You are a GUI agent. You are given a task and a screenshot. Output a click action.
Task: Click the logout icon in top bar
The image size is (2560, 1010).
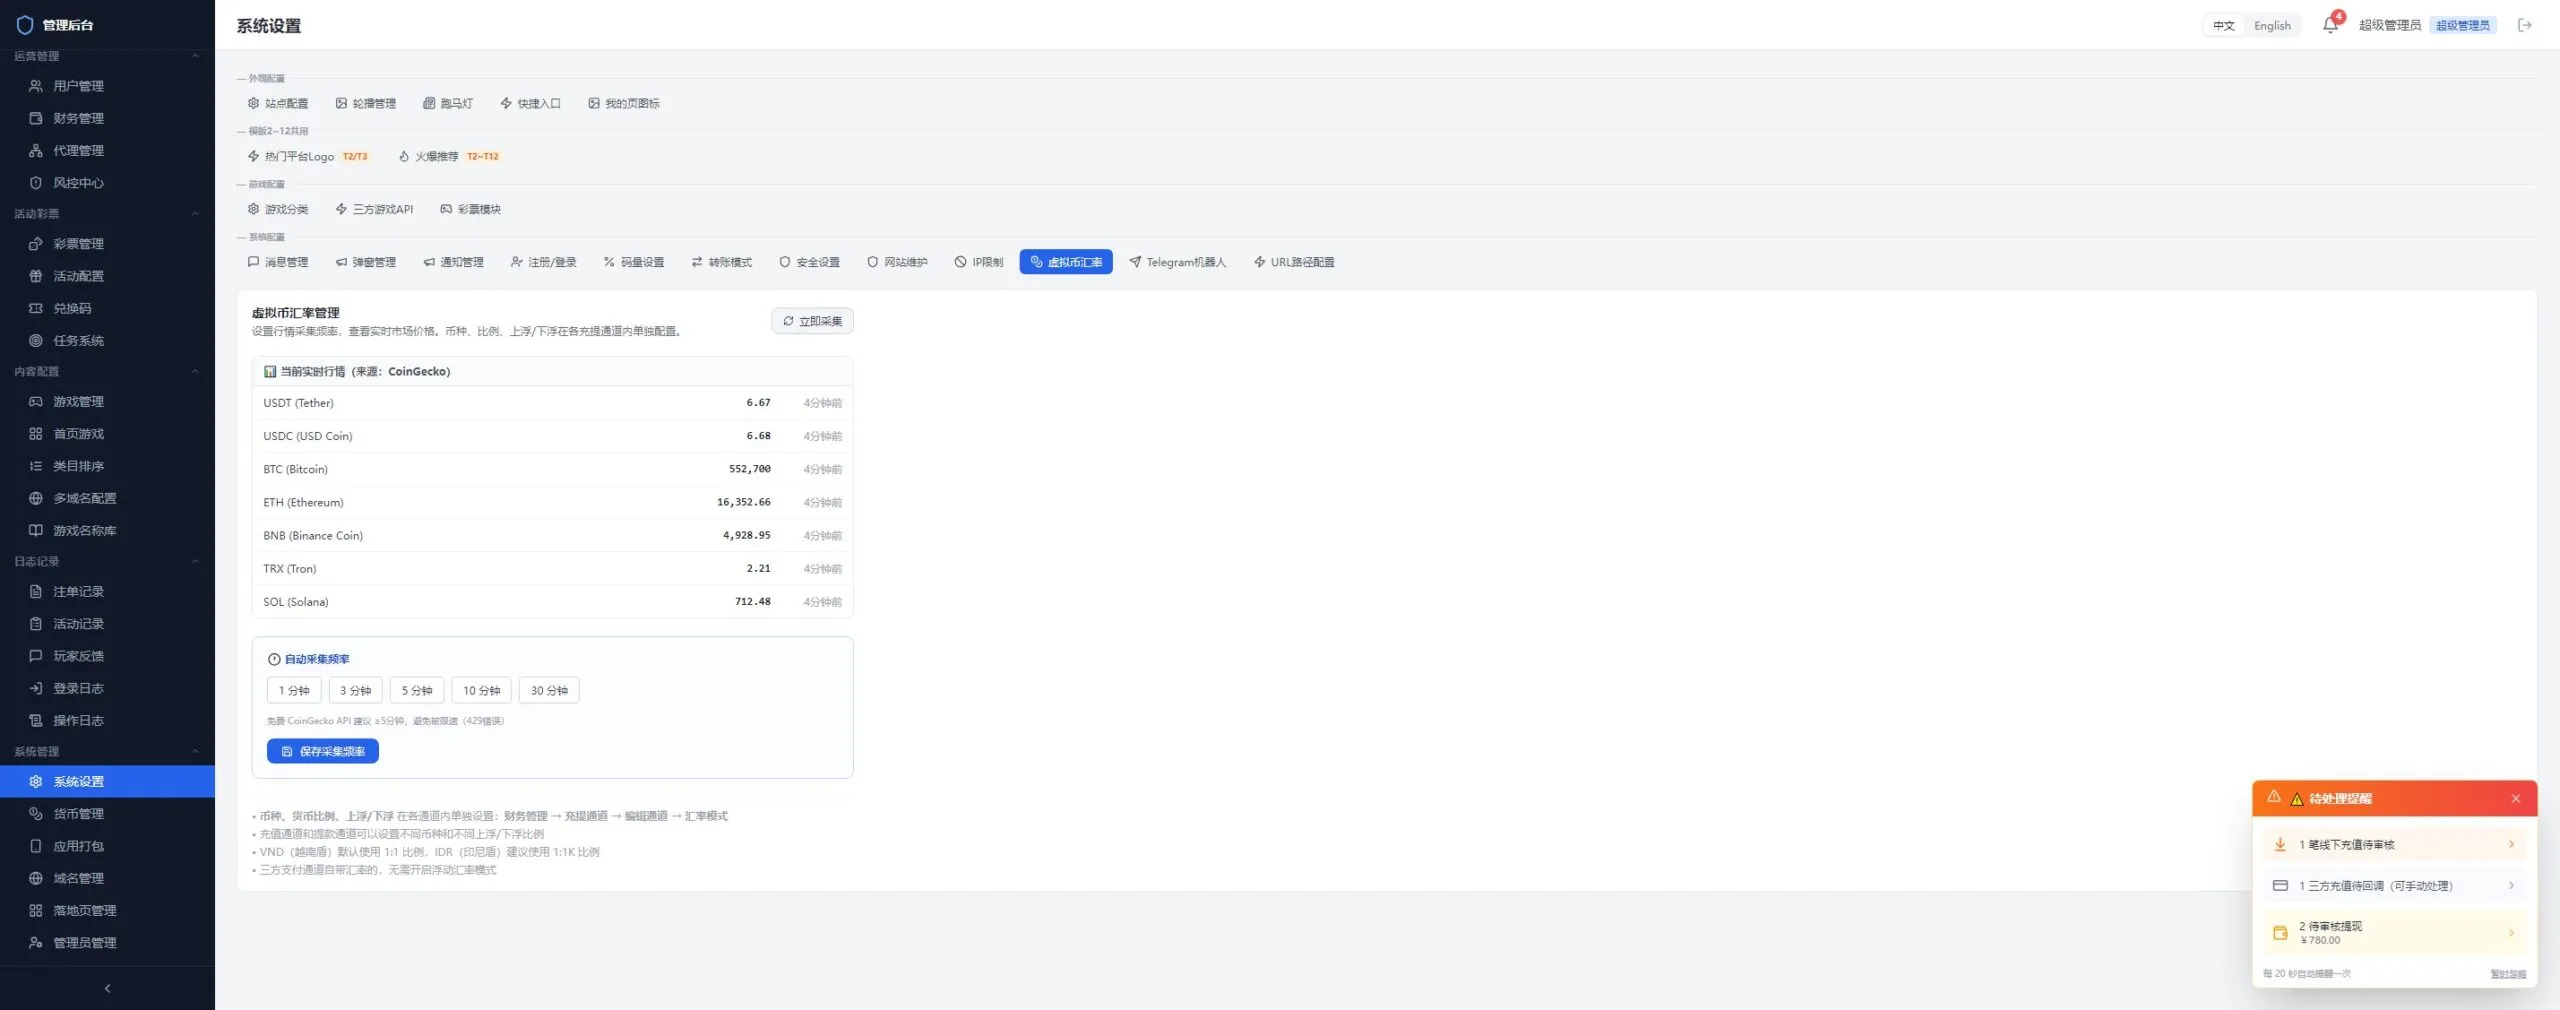tap(2525, 25)
